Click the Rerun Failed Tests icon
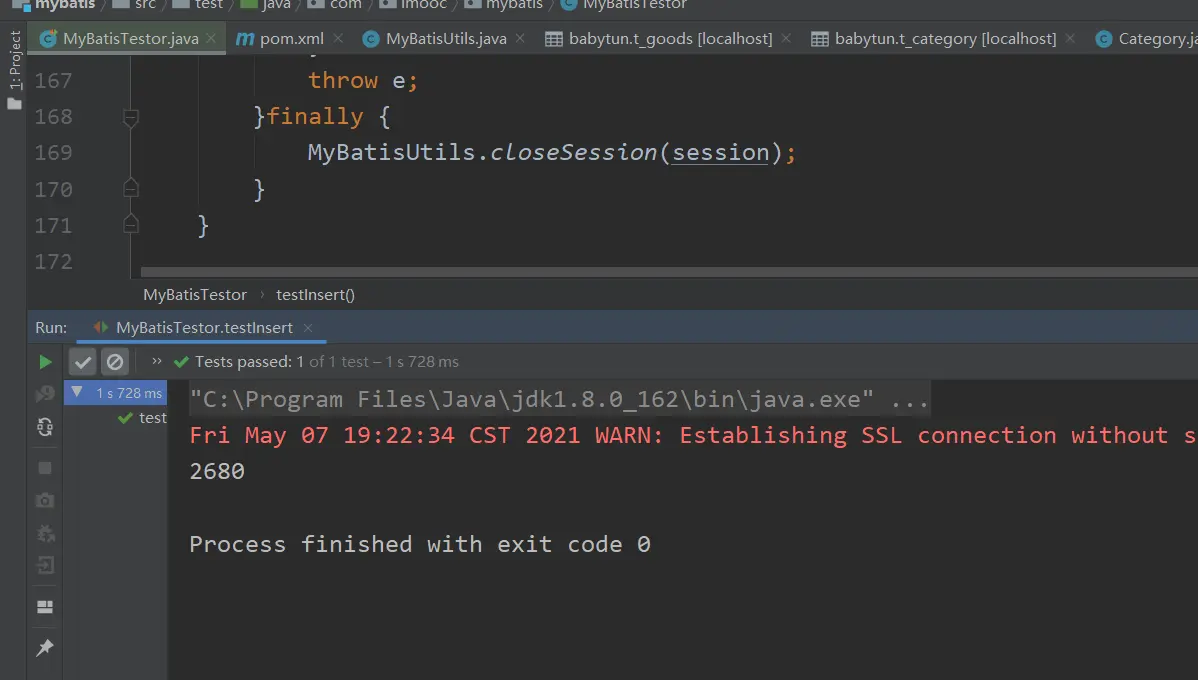Screen dimensions: 1198x680 [45, 394]
